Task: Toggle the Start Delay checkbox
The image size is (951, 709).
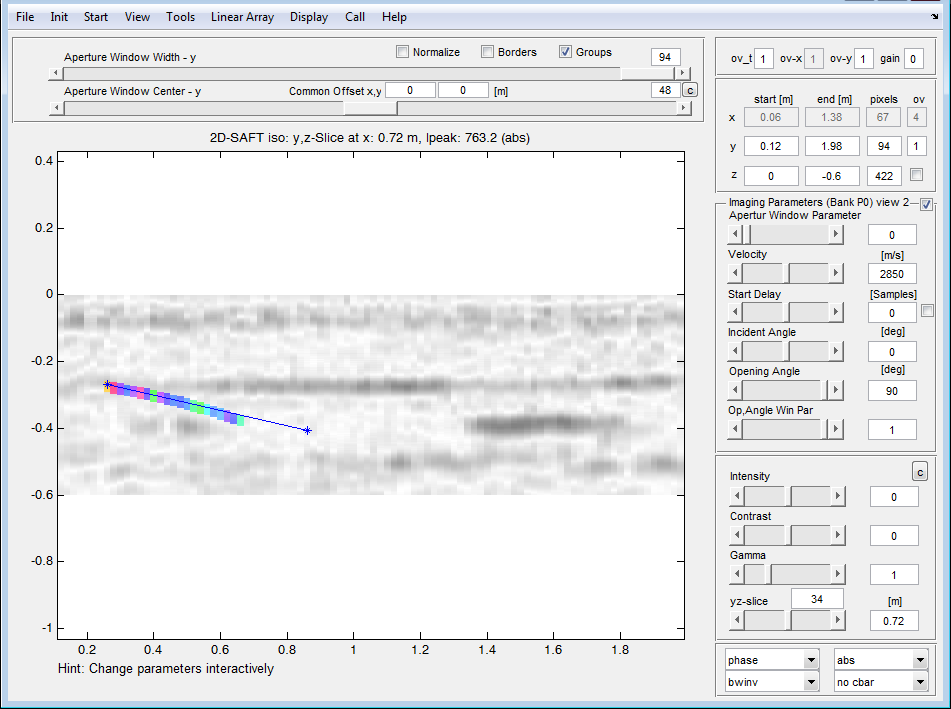Action: coord(927,311)
